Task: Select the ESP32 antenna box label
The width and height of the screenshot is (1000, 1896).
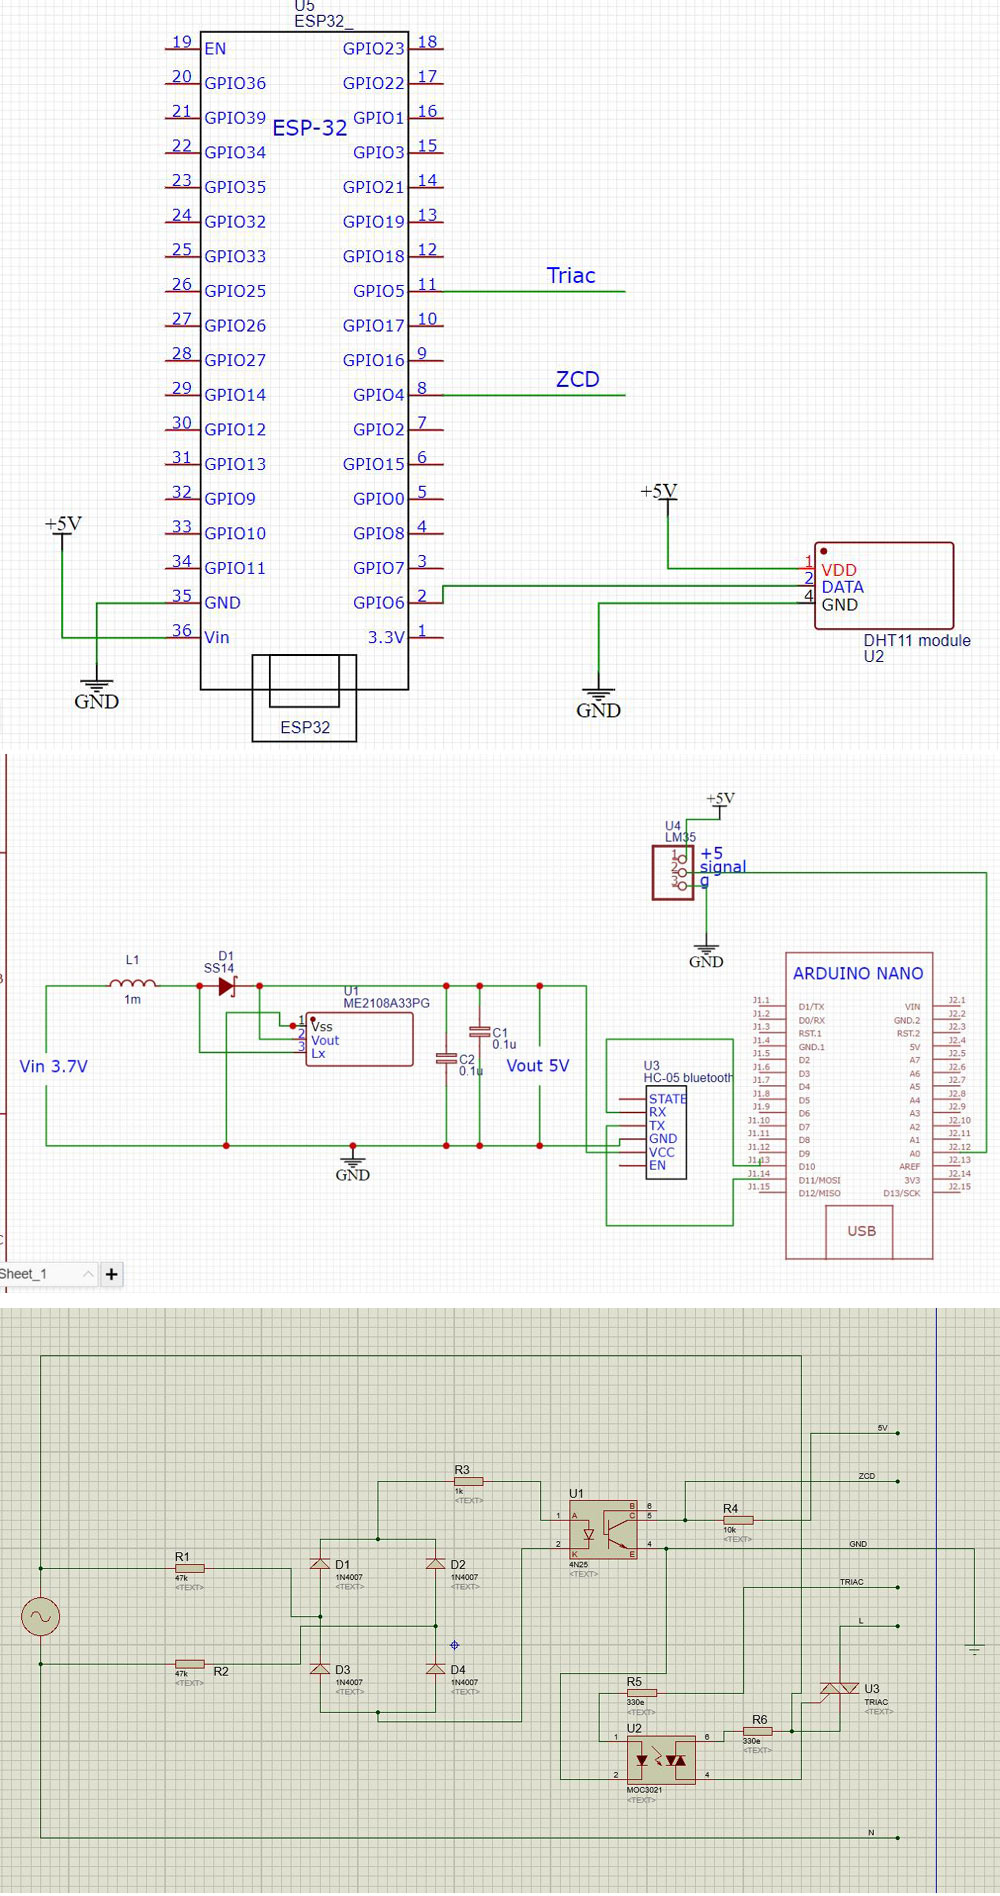Action: (x=305, y=728)
